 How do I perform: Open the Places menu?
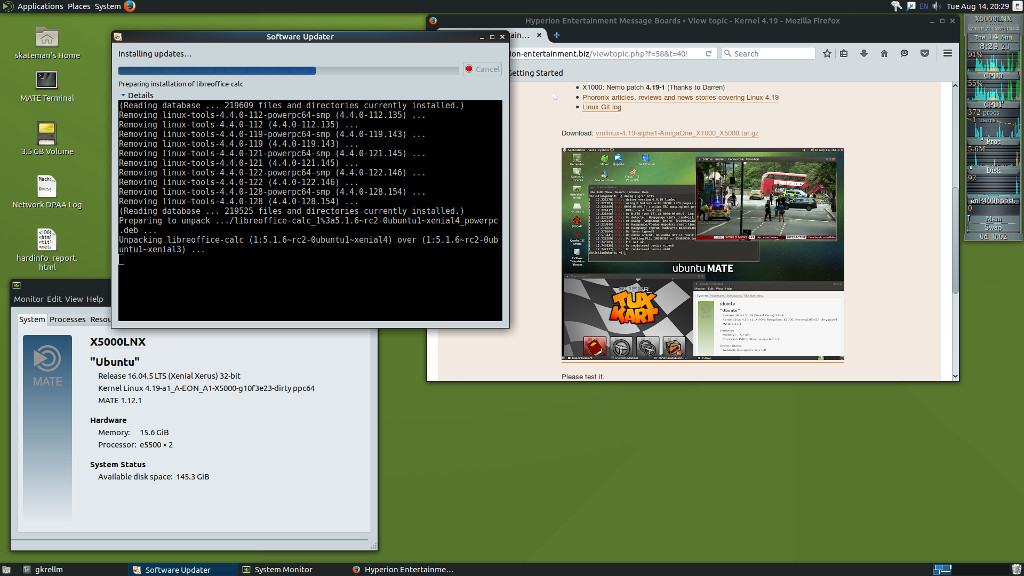coord(79,6)
